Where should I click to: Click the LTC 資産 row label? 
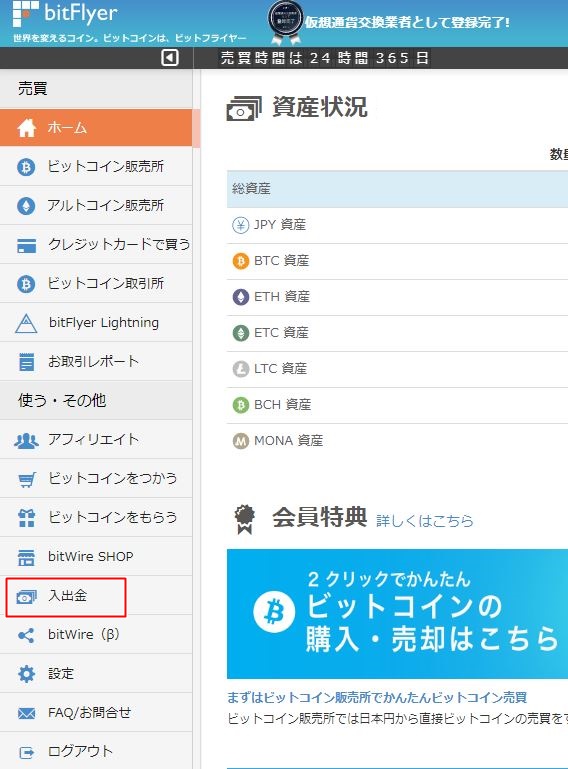(280, 369)
